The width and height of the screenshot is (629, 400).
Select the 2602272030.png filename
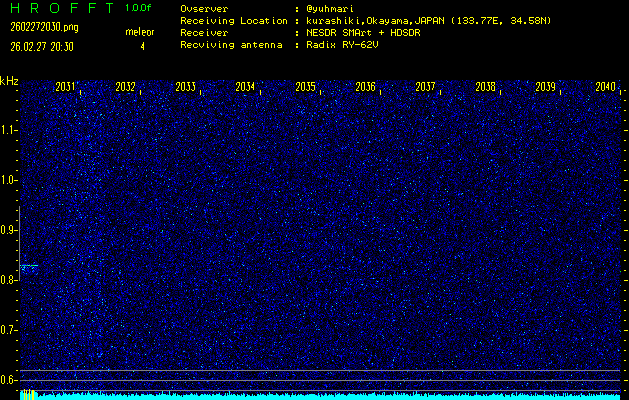pos(43,27)
